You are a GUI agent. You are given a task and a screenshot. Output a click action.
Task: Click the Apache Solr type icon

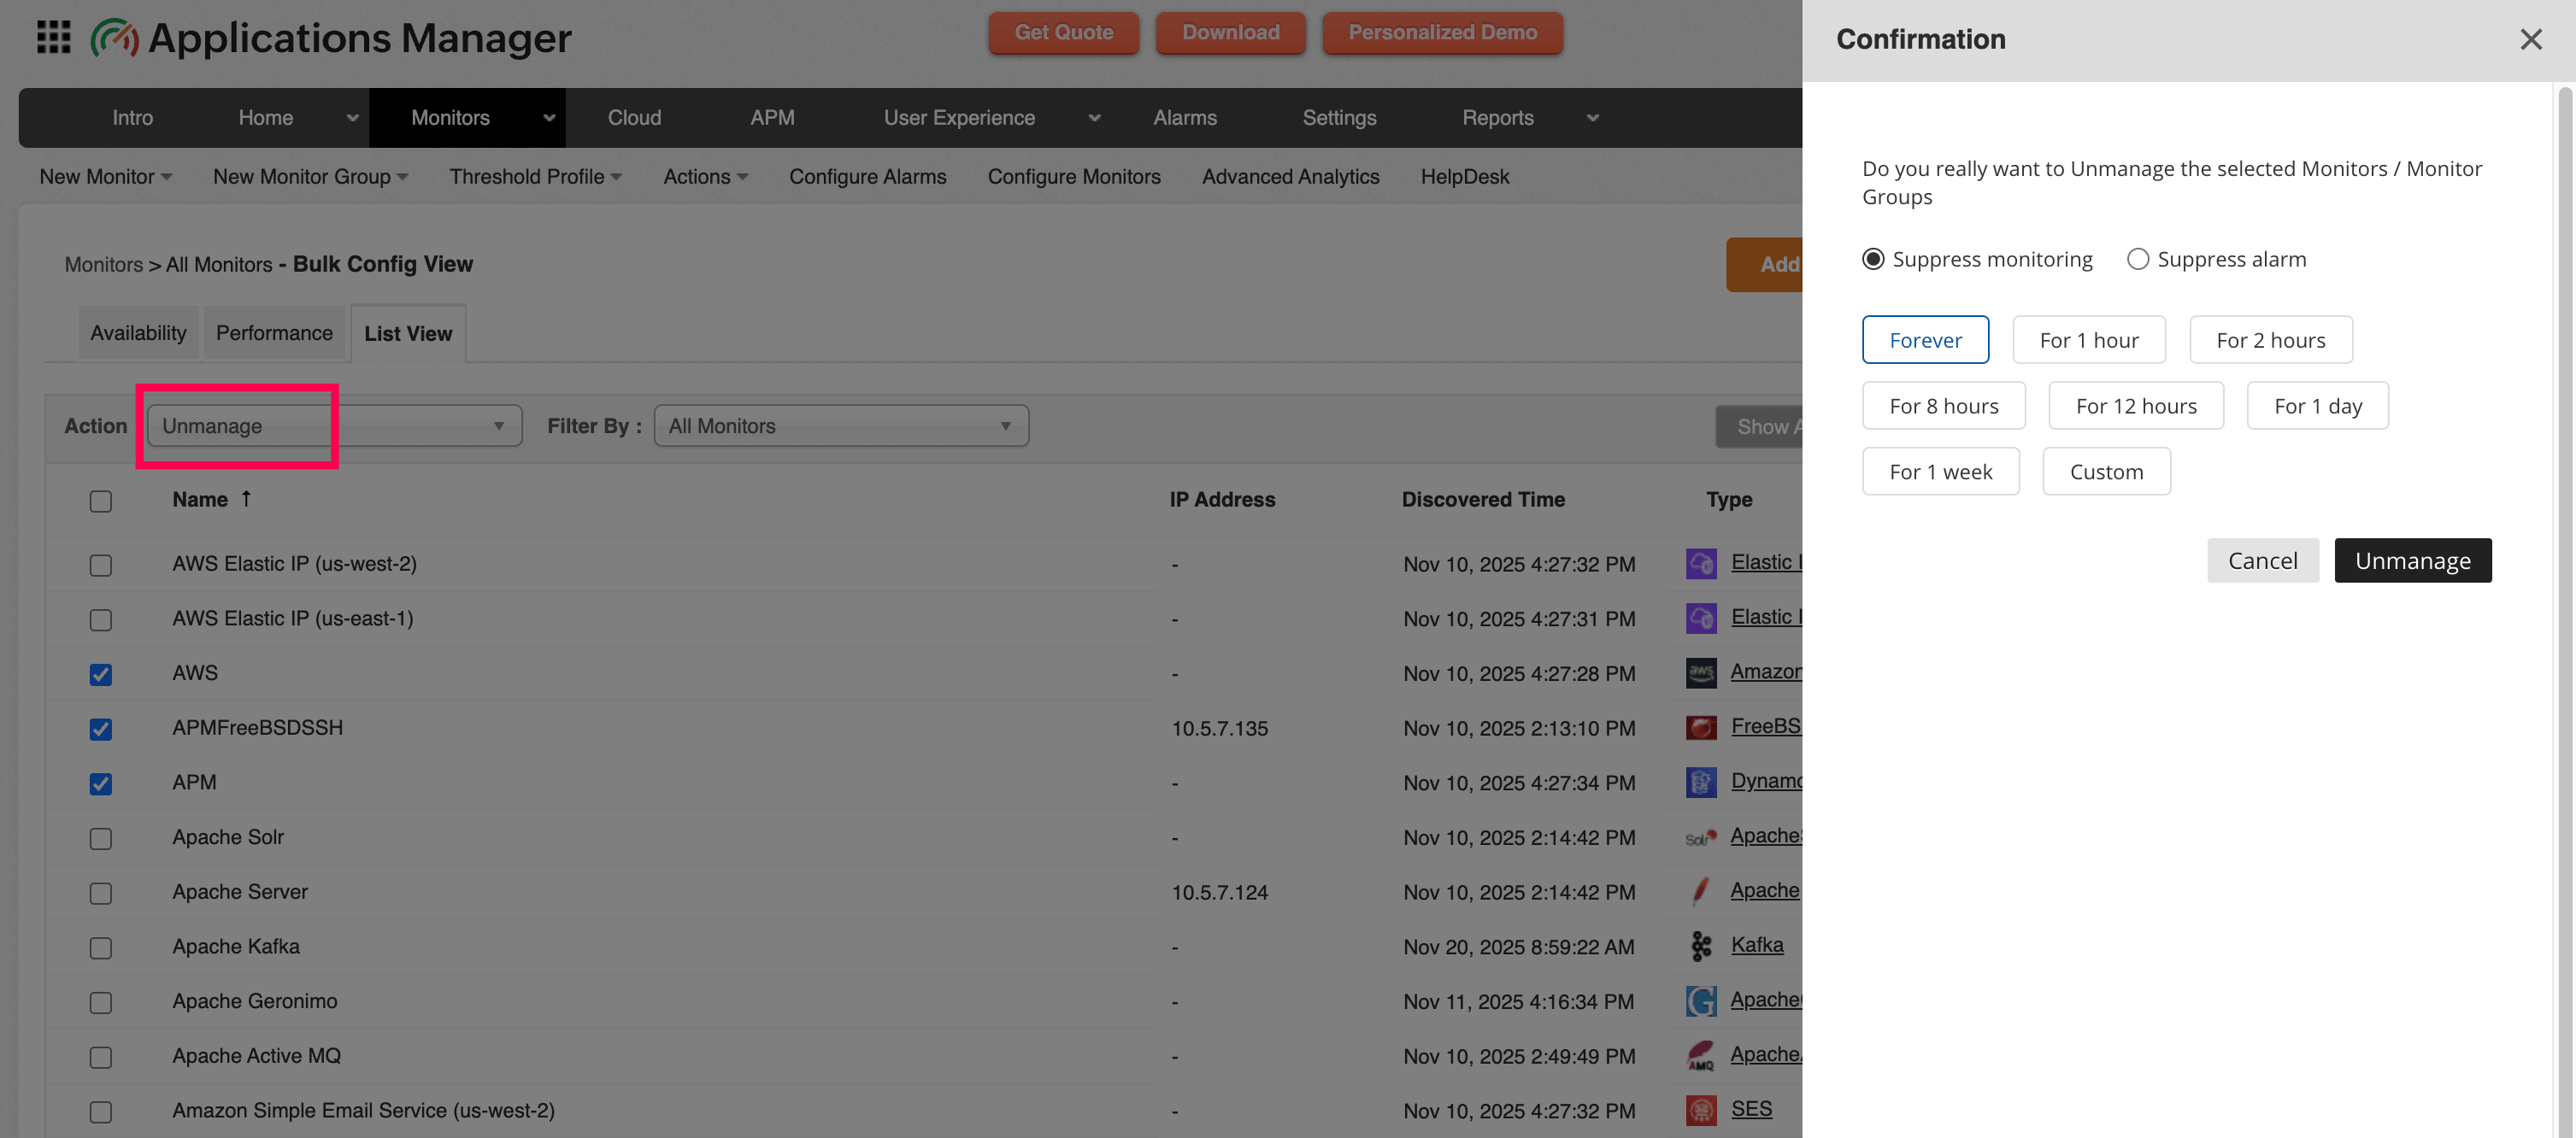[x=1701, y=837]
